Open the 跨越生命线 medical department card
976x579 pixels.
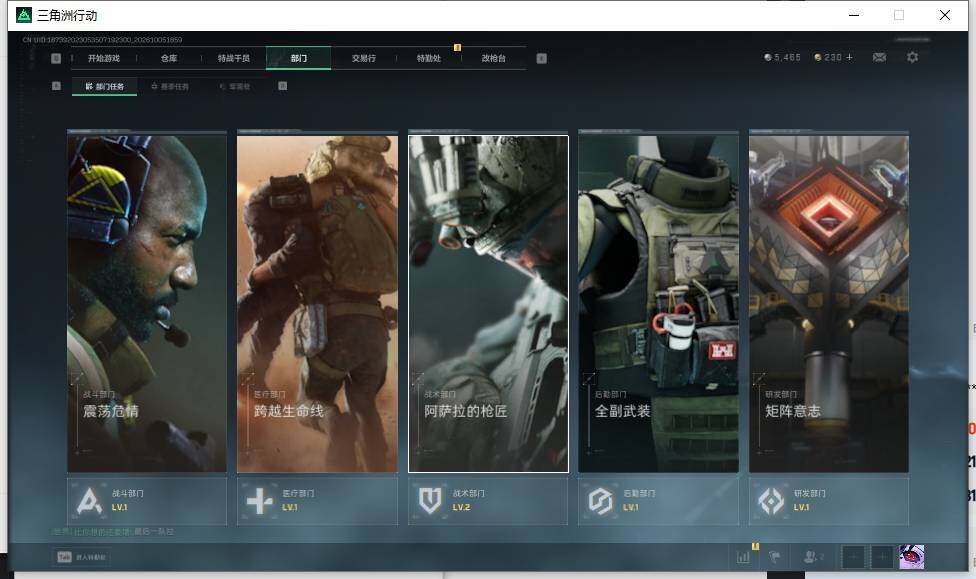(317, 303)
